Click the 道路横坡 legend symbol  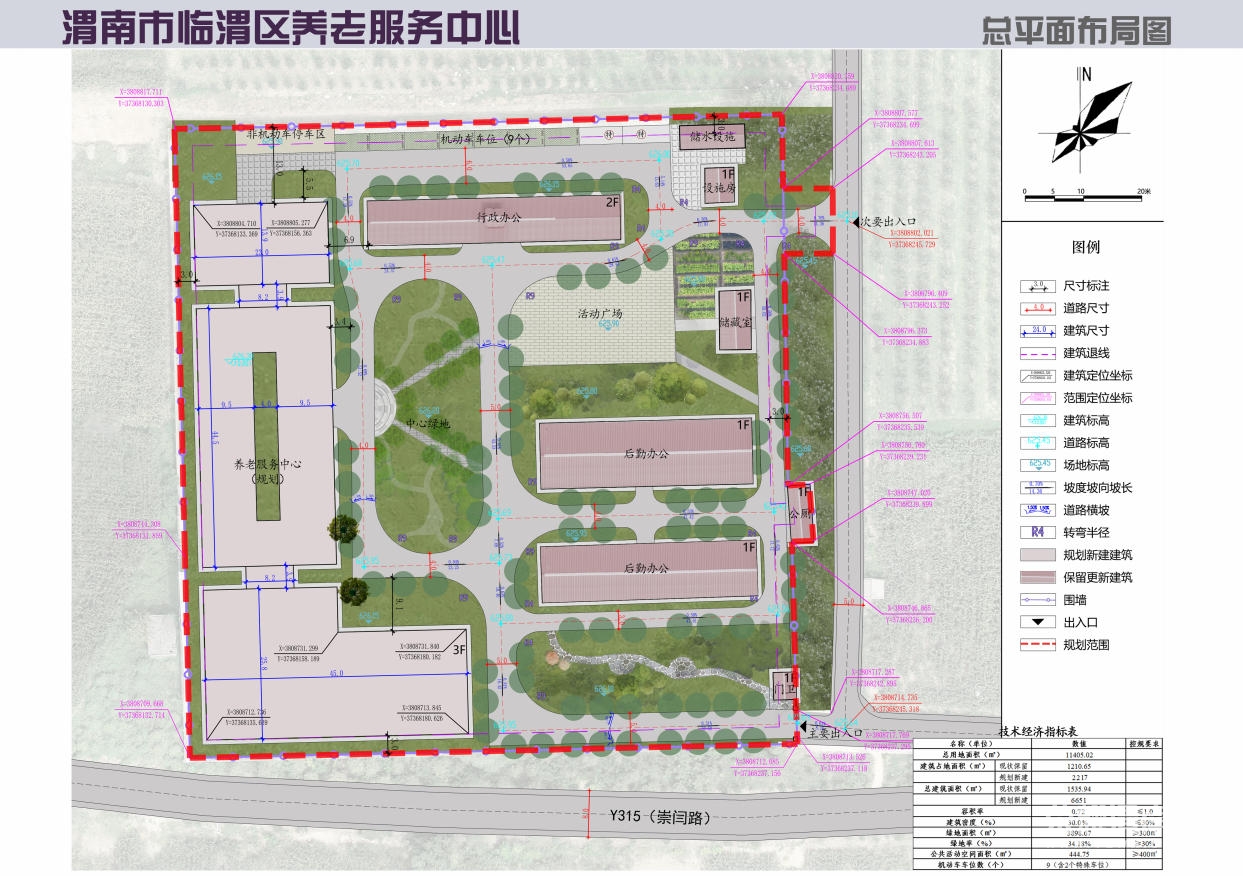coord(1037,510)
